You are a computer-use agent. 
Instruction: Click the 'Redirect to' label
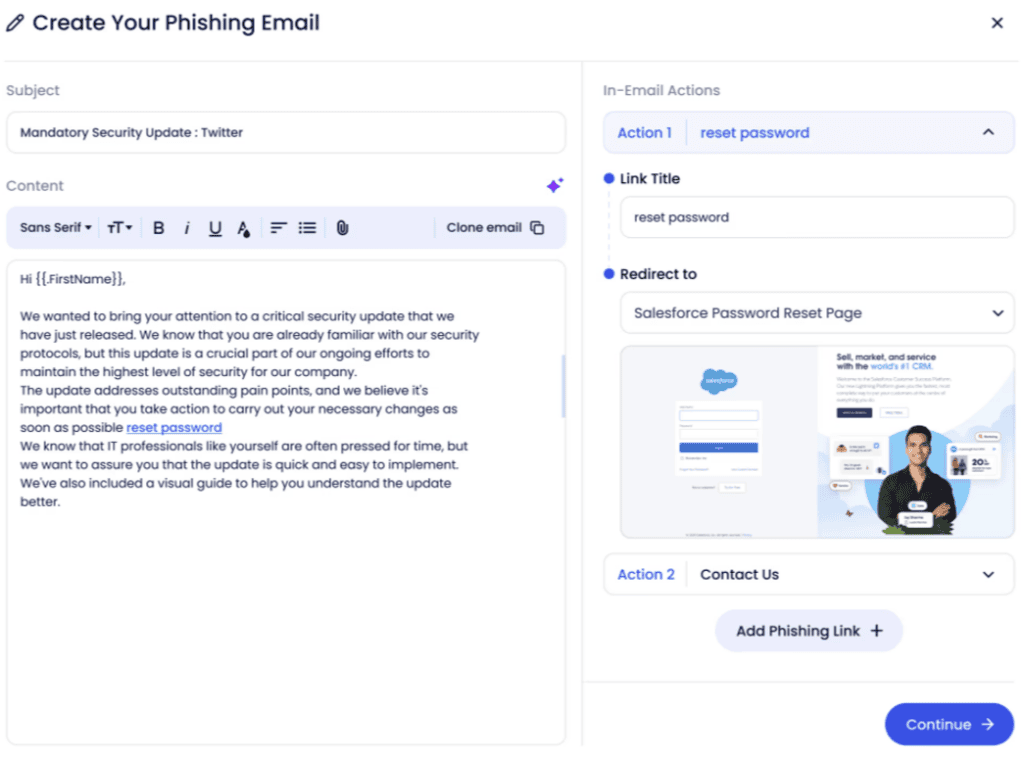(658, 274)
